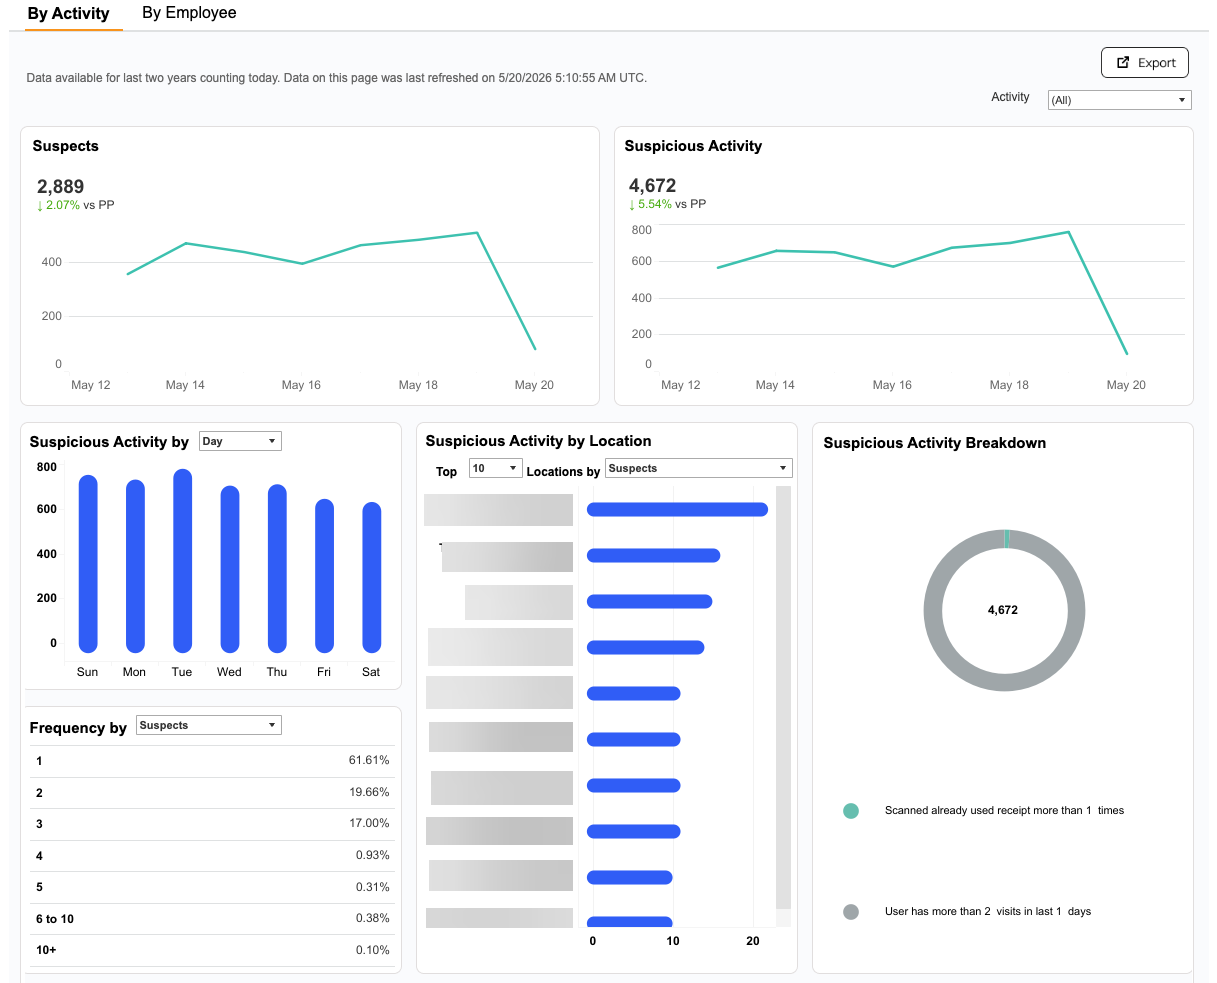This screenshot has width=1217, height=983.
Task: Select the By Activity tab
Action: point(69,14)
